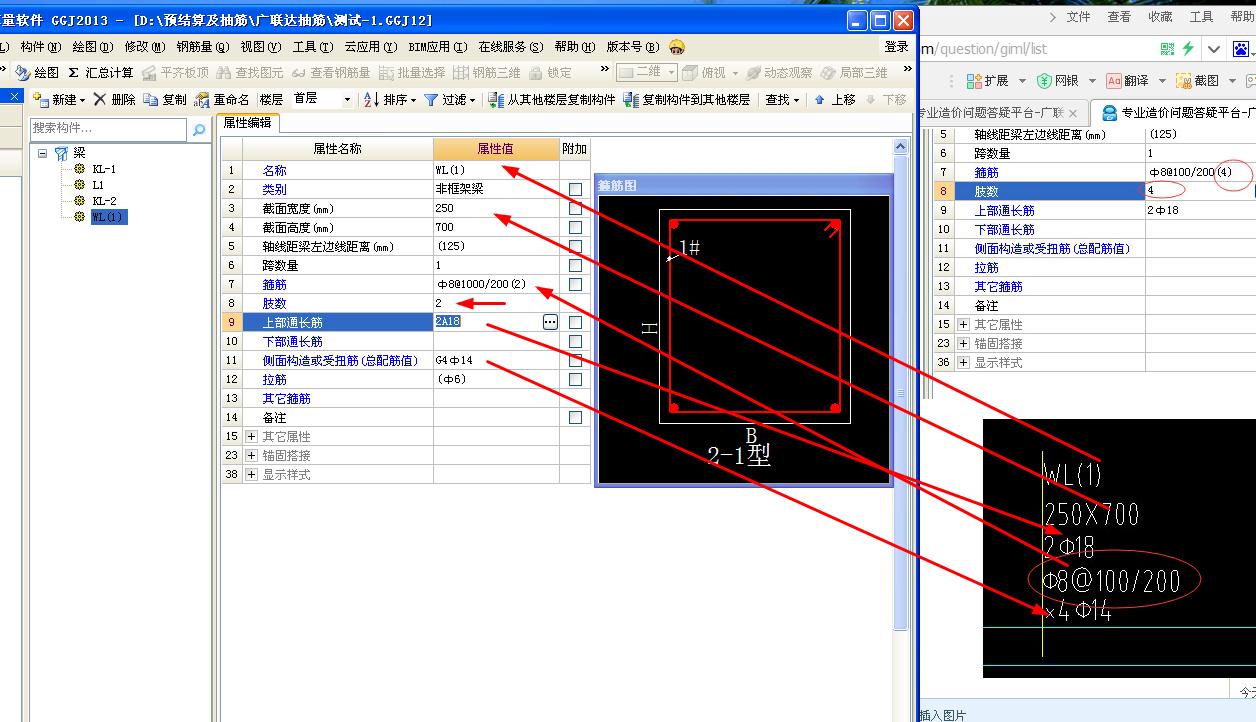The image size is (1256, 722).
Task: Click the magnifier icon beside component search
Action: point(199,129)
